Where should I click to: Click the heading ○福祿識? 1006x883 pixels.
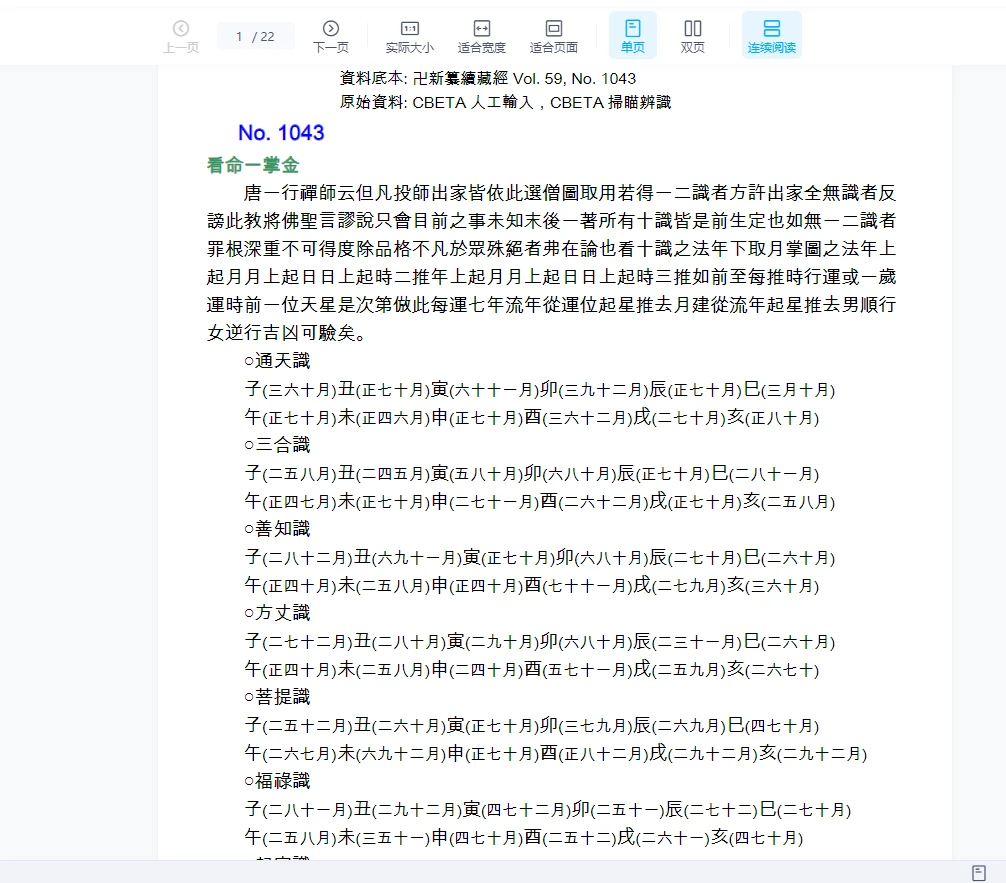click(277, 781)
